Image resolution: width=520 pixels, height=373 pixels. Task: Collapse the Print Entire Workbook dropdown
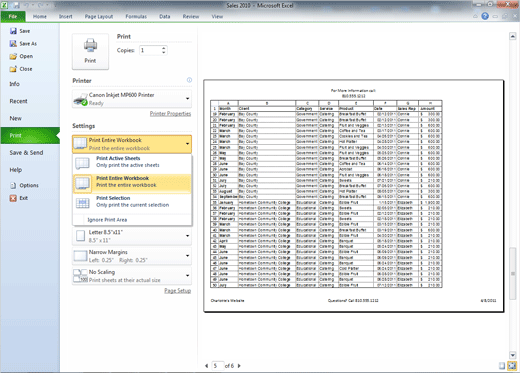click(x=132, y=144)
